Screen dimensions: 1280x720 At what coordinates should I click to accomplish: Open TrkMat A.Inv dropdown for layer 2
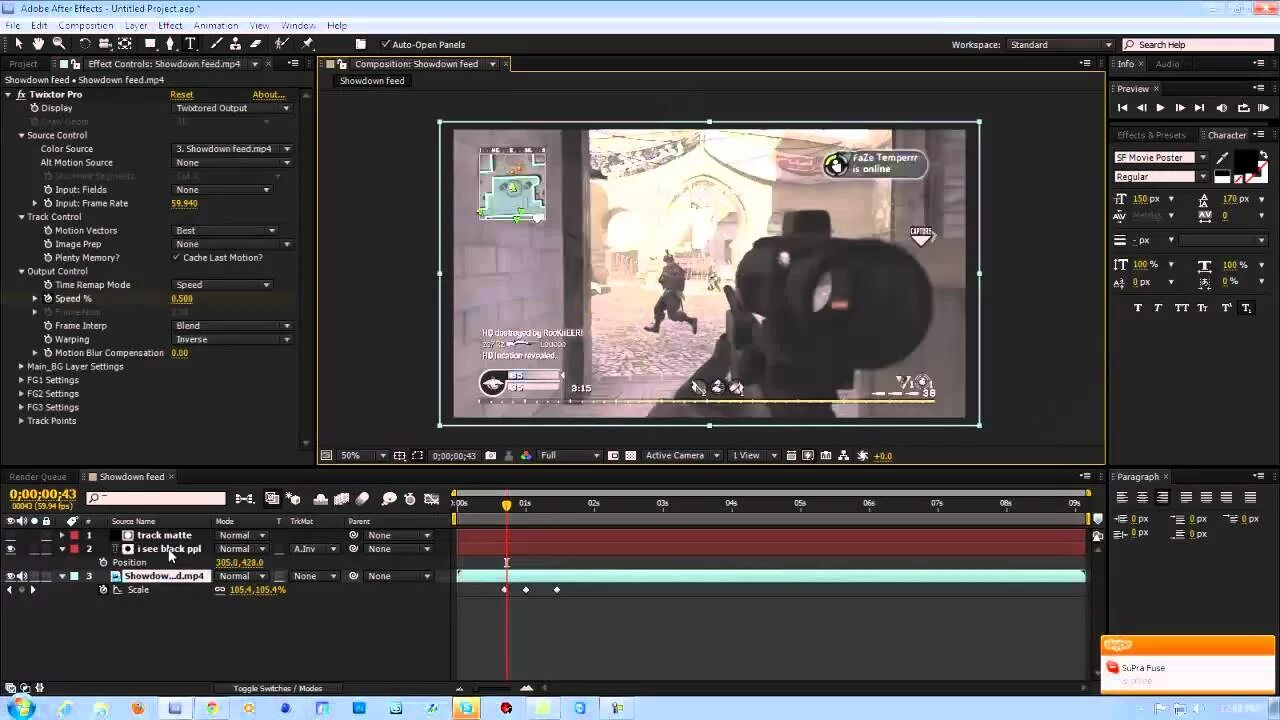tap(314, 549)
